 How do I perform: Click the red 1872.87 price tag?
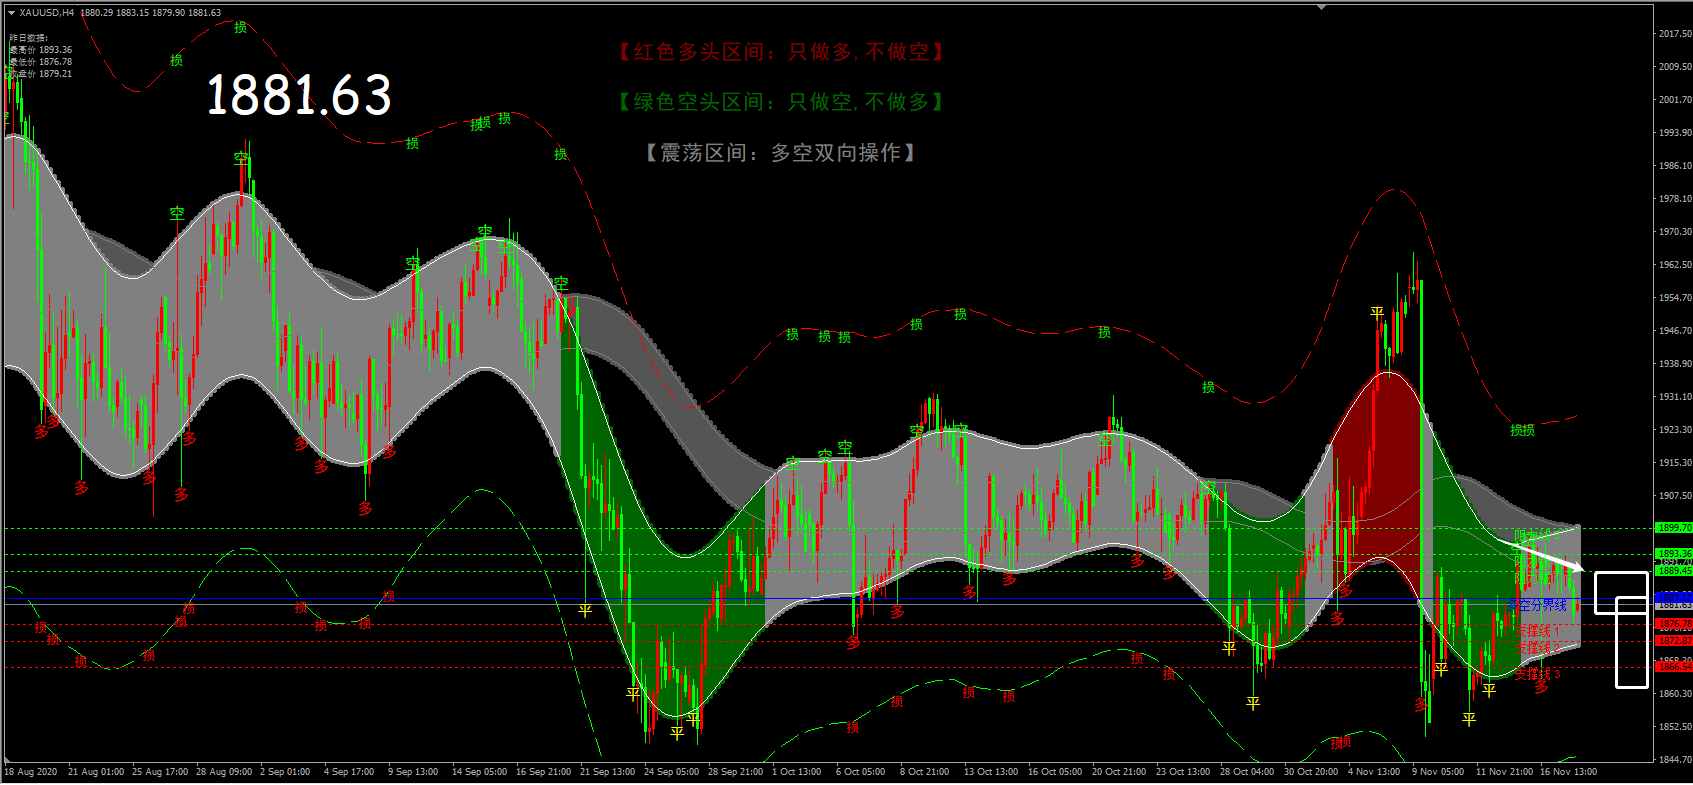(1674, 641)
